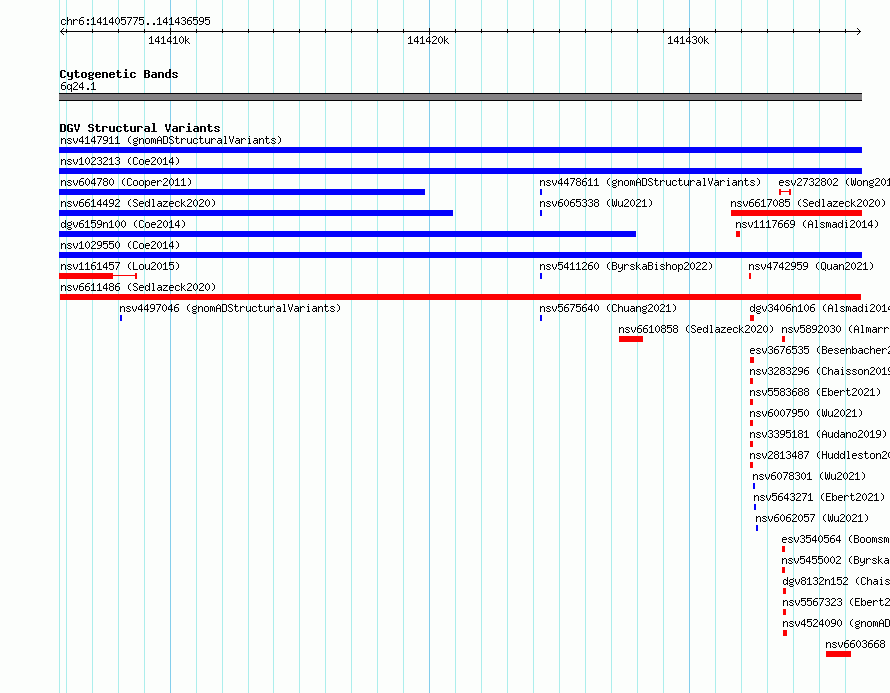The width and height of the screenshot is (890, 693).
Task: Click small red marker under nsv1117669
Action: 738,234
